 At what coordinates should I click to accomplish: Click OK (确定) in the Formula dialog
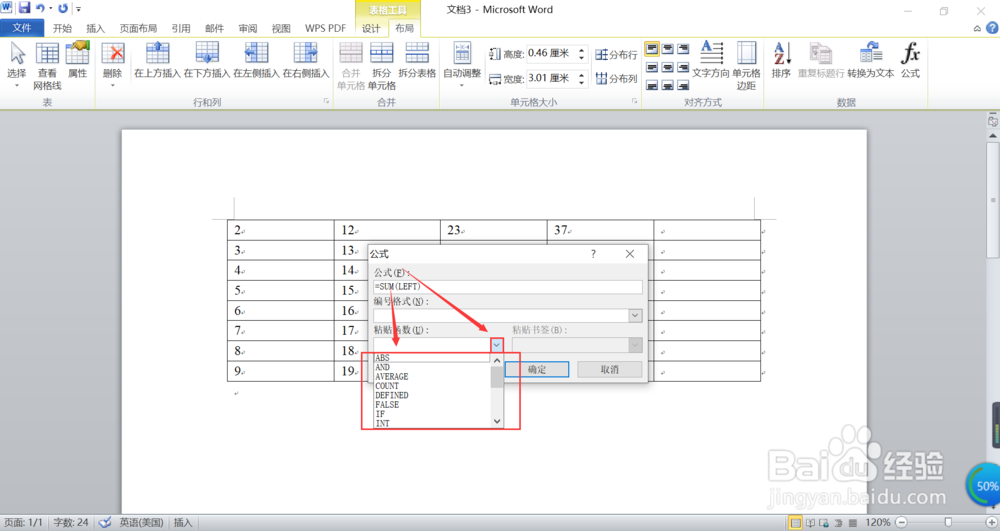click(537, 369)
